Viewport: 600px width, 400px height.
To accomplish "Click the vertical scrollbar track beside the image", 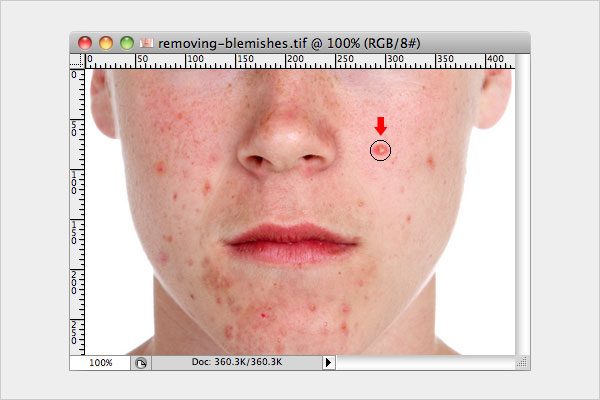I will tap(522, 205).
